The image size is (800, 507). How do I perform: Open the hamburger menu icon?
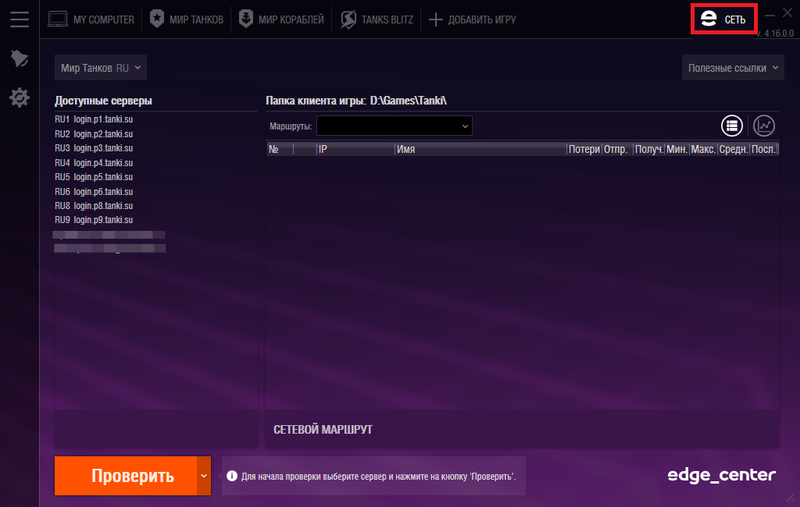coord(19,19)
